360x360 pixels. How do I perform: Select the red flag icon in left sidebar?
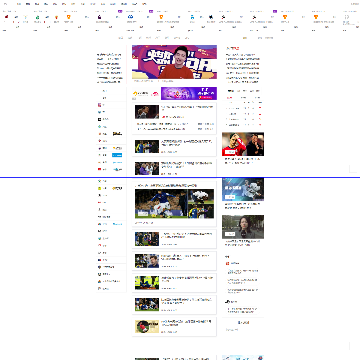pyautogui.click(x=99, y=169)
